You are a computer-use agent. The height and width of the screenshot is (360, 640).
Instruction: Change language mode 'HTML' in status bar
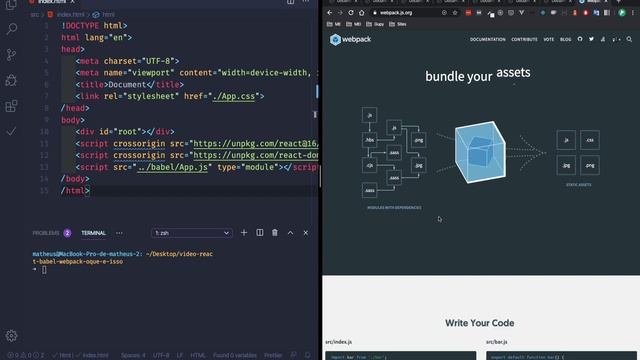[x=198, y=355]
